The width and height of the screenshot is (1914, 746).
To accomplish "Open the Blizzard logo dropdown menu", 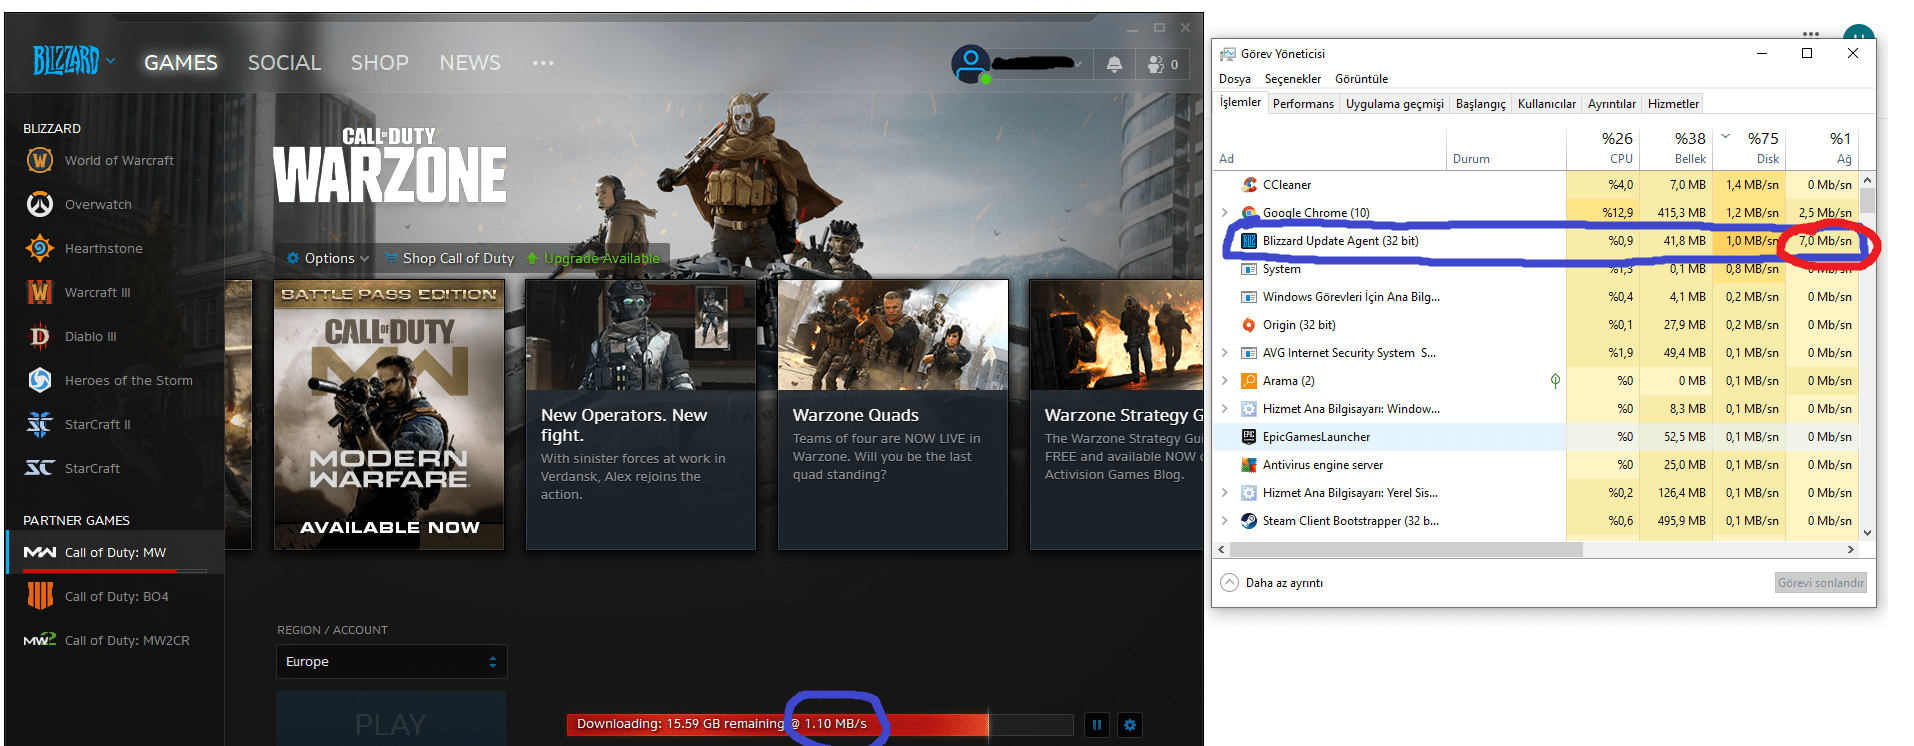I will pyautogui.click(x=74, y=61).
